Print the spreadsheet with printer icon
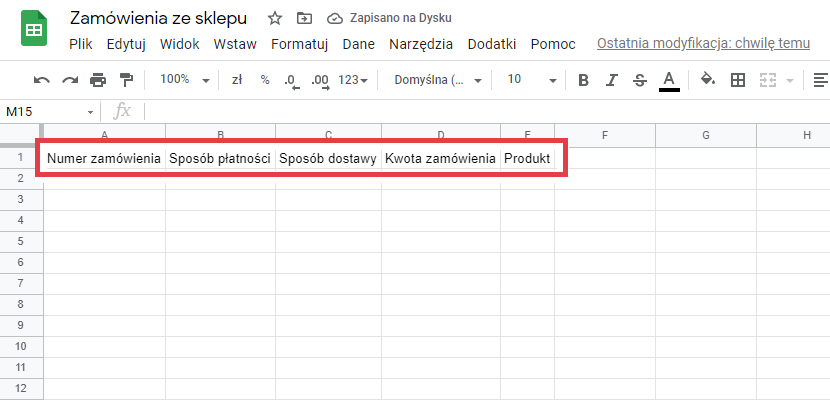This screenshot has width=830, height=400. (x=98, y=80)
